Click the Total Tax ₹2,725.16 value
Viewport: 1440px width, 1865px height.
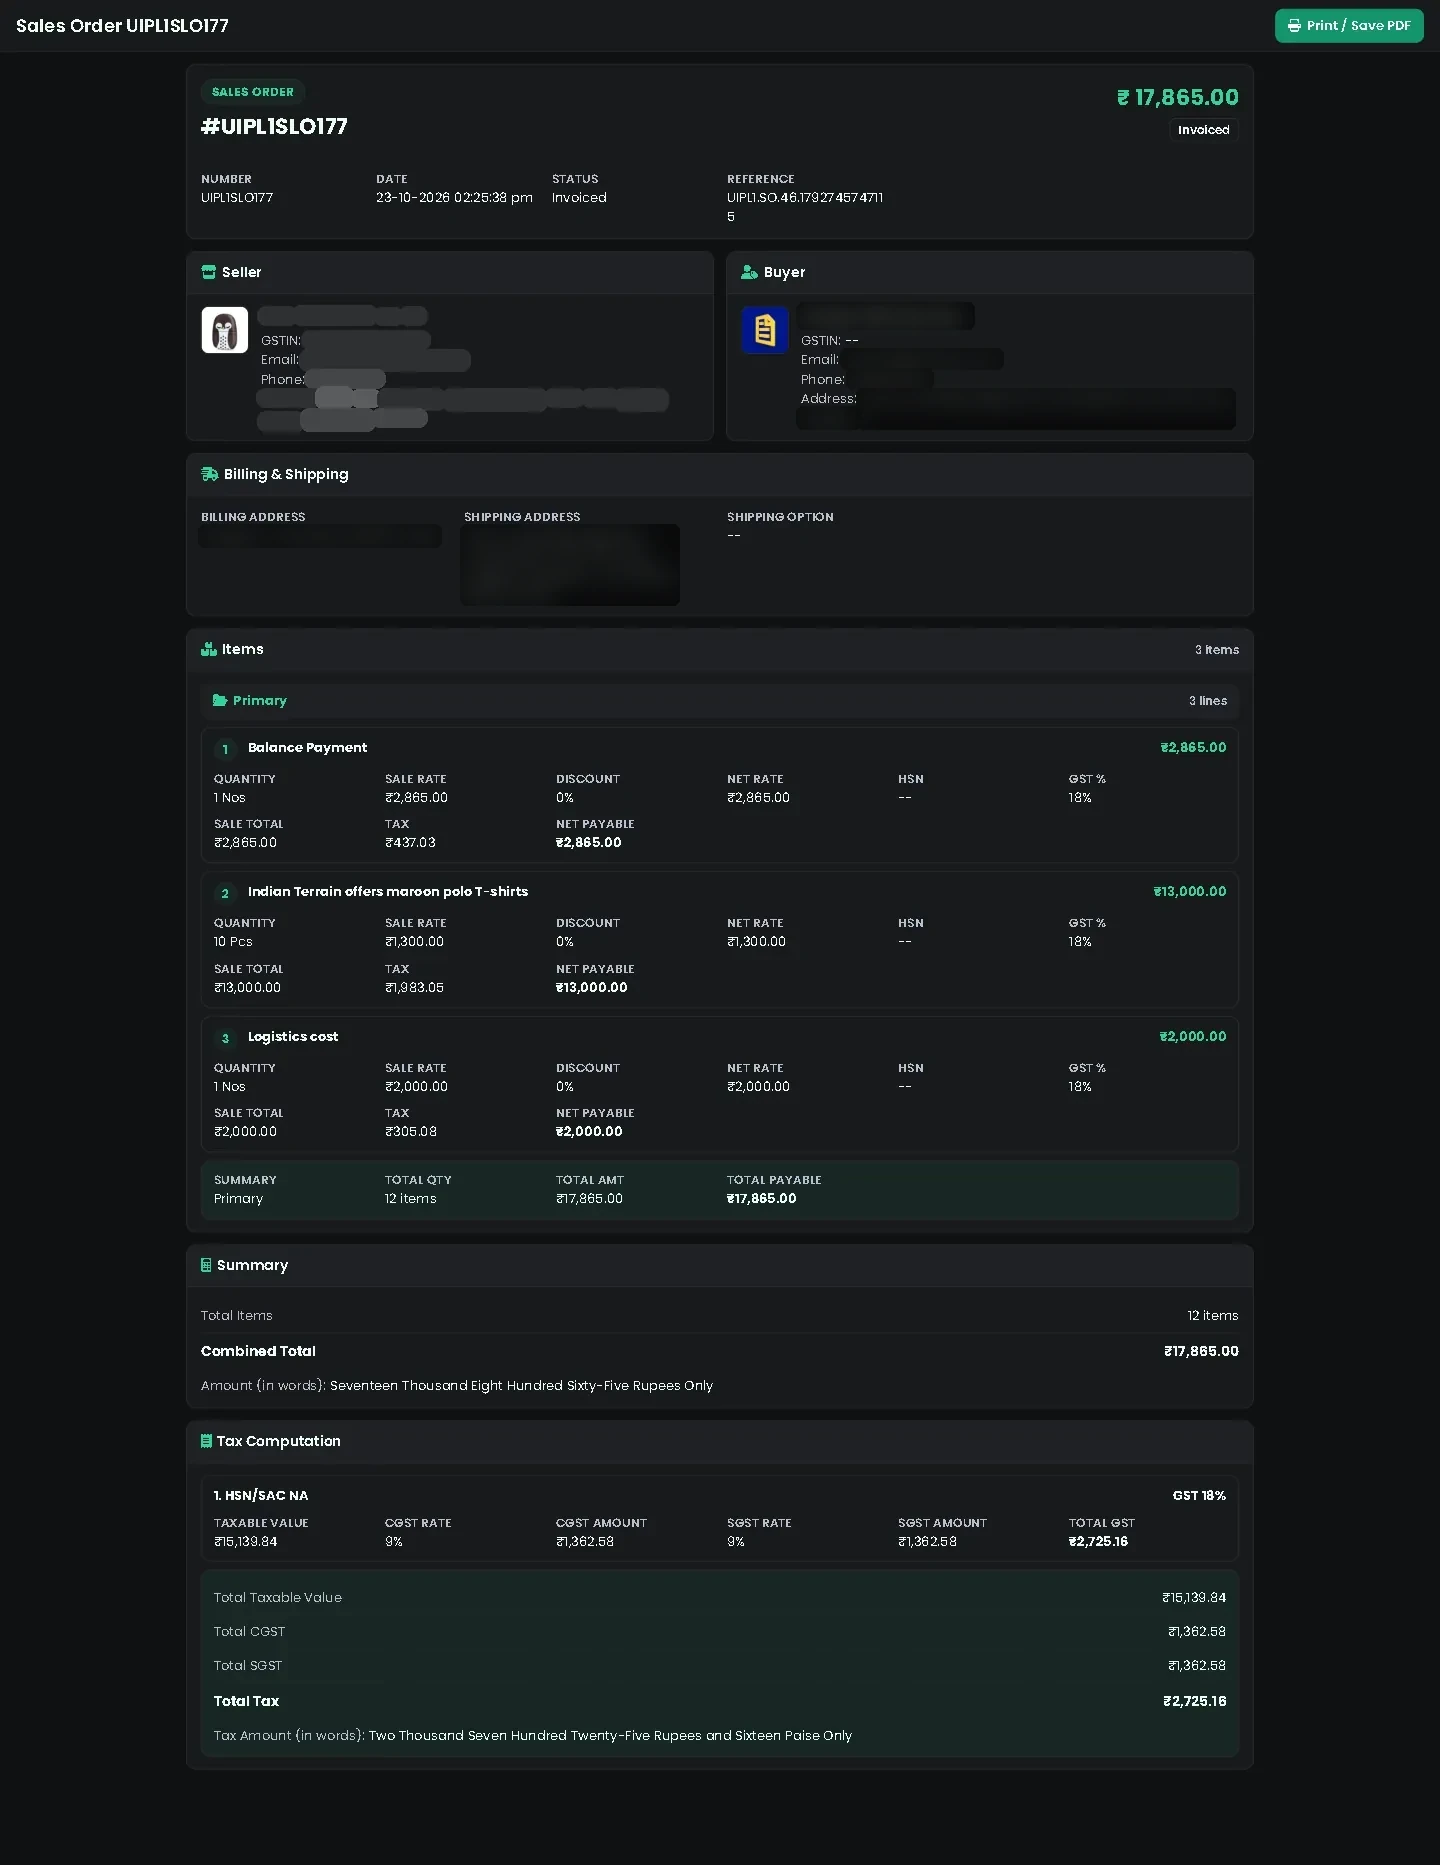coord(1195,1701)
